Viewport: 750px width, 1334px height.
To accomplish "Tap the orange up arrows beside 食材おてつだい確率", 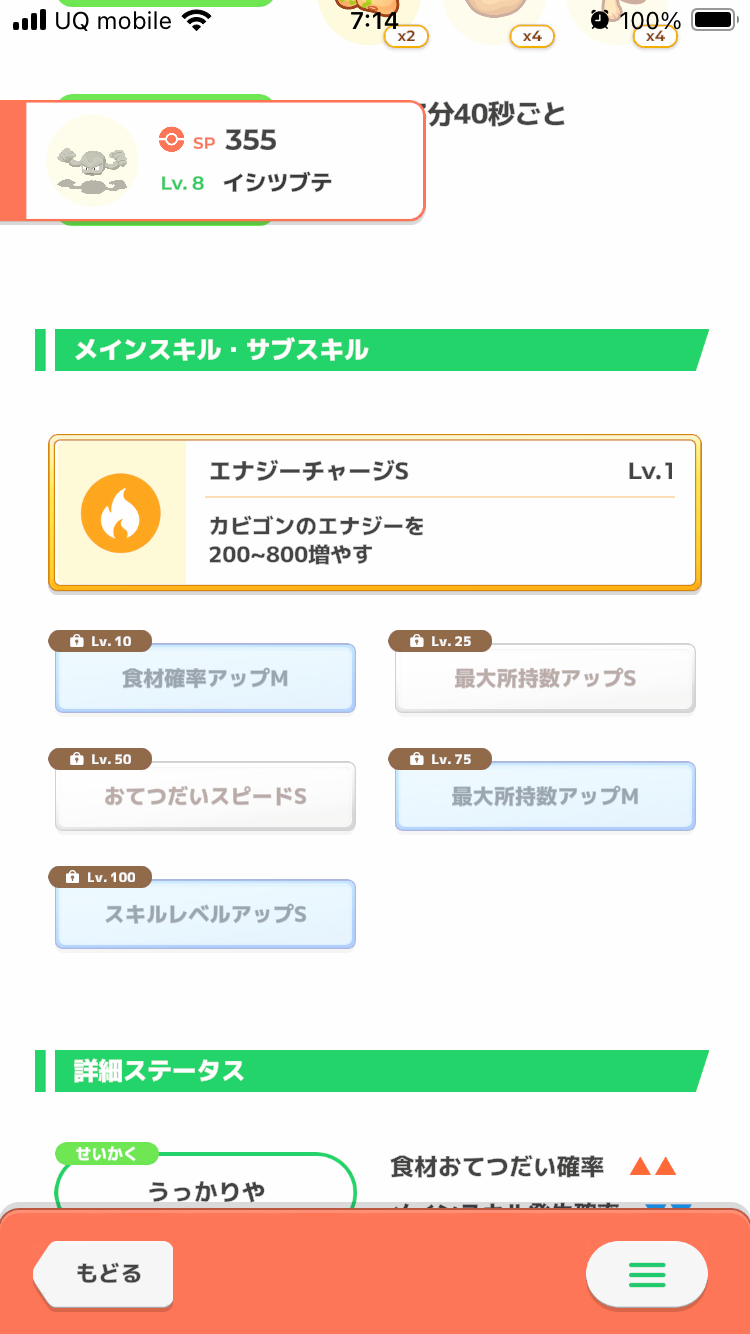I will pos(653,1167).
